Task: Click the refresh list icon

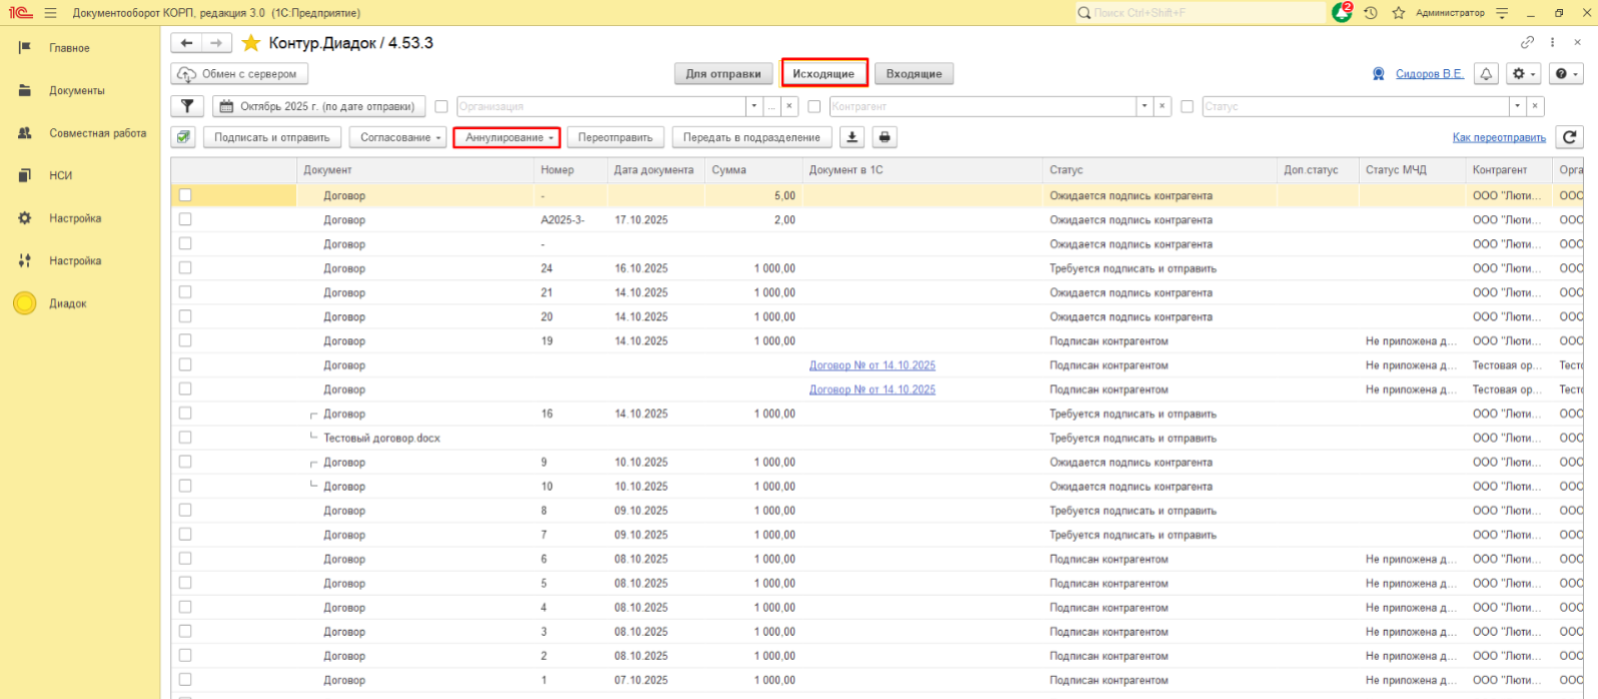Action: (1570, 137)
